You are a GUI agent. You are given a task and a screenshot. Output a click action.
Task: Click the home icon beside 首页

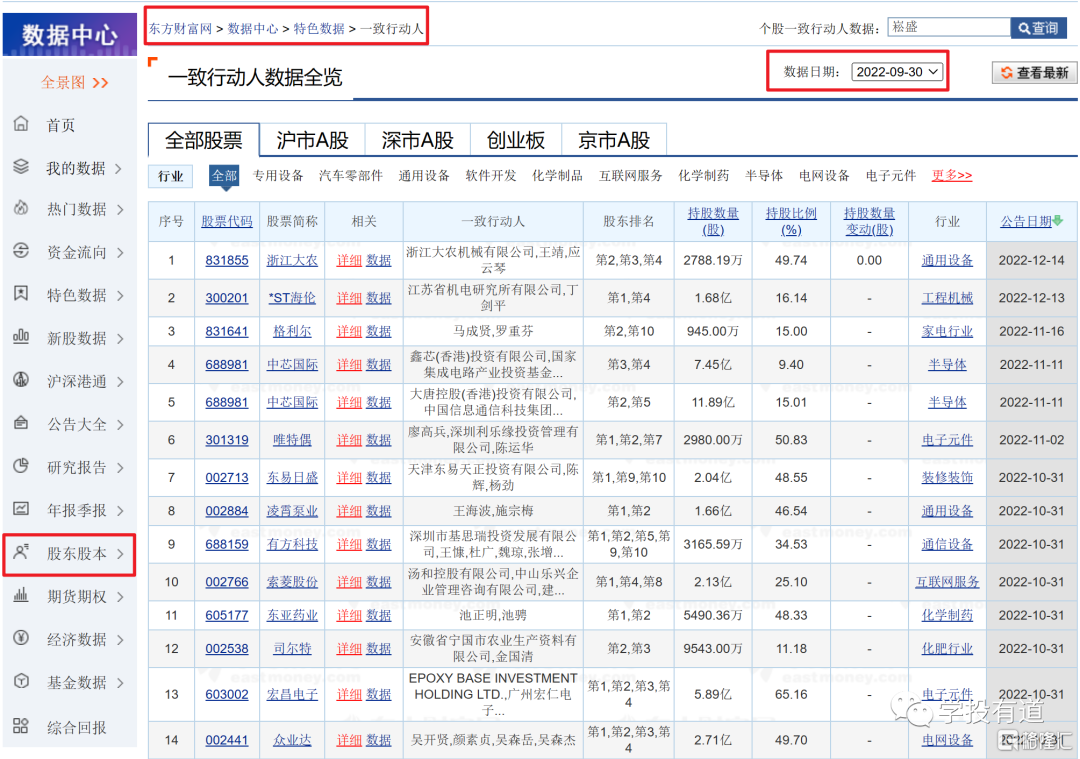click(x=21, y=124)
